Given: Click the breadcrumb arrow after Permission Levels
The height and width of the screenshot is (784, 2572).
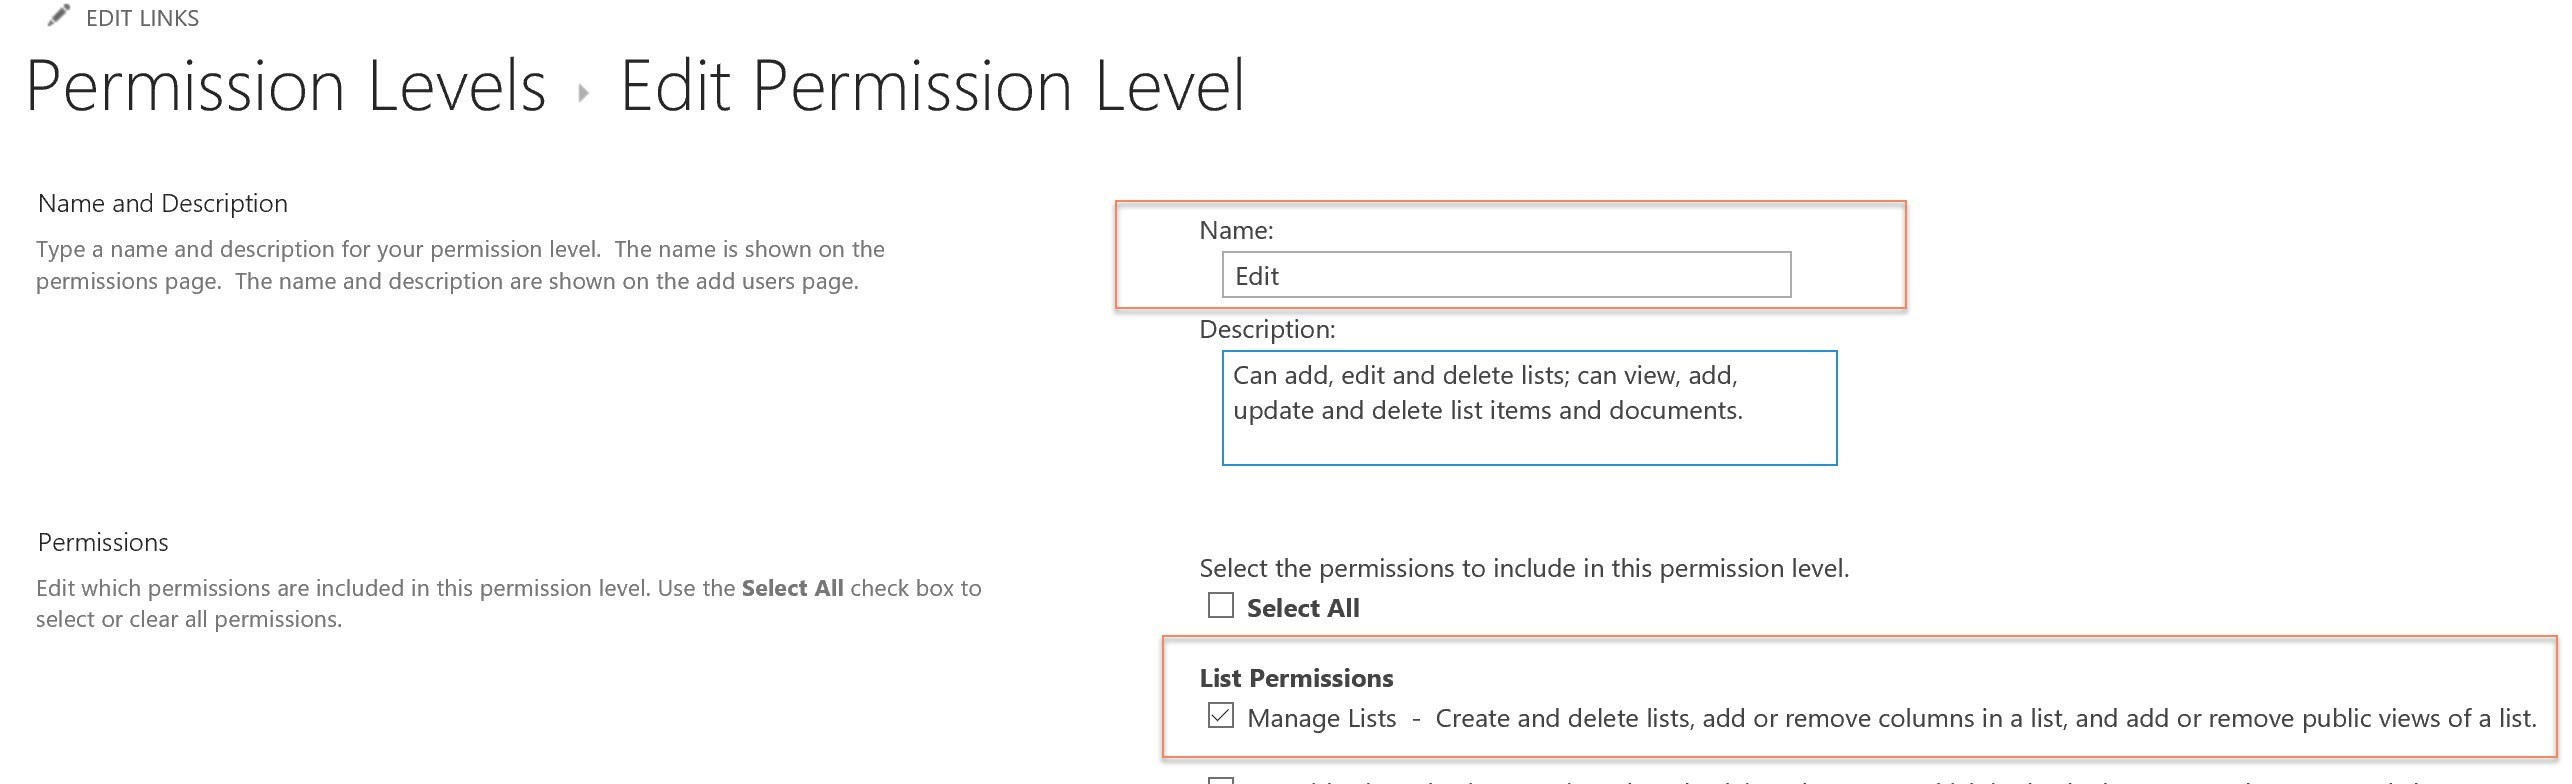Looking at the screenshot, I should (x=585, y=90).
